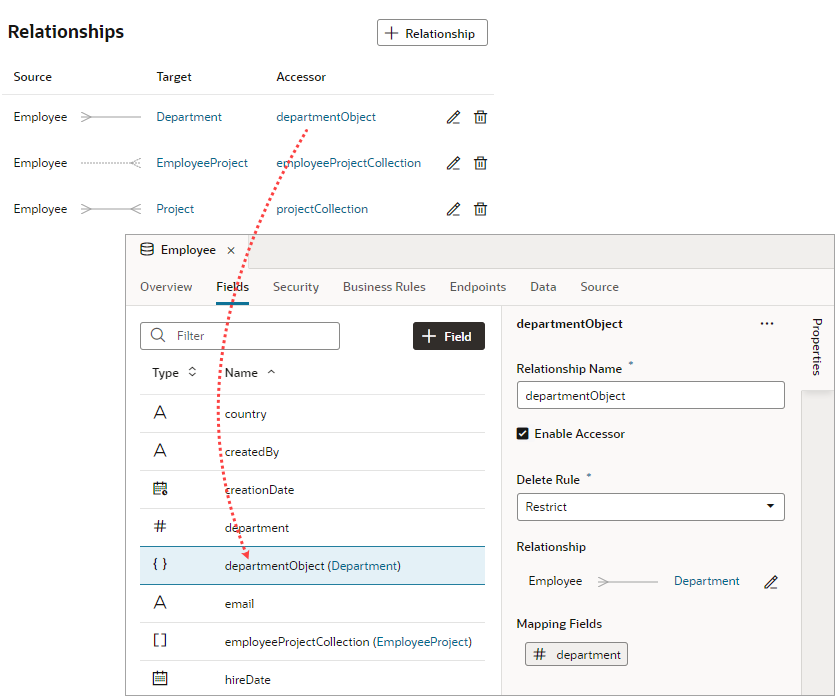Delete the Project relationship using its trash icon

point(480,208)
